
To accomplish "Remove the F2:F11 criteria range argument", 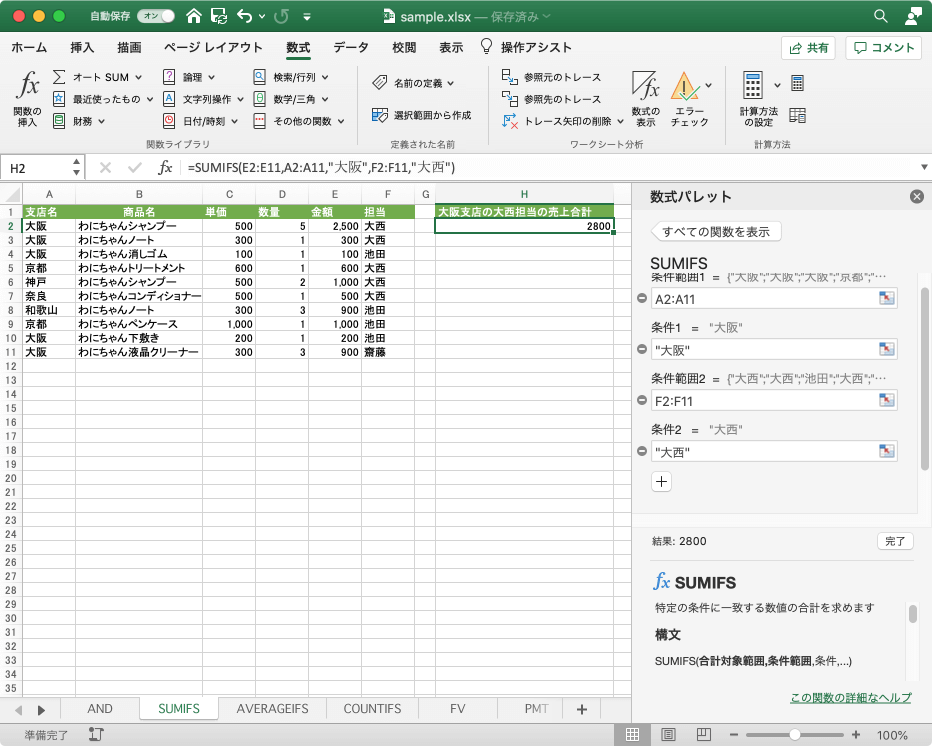I will (x=642, y=400).
